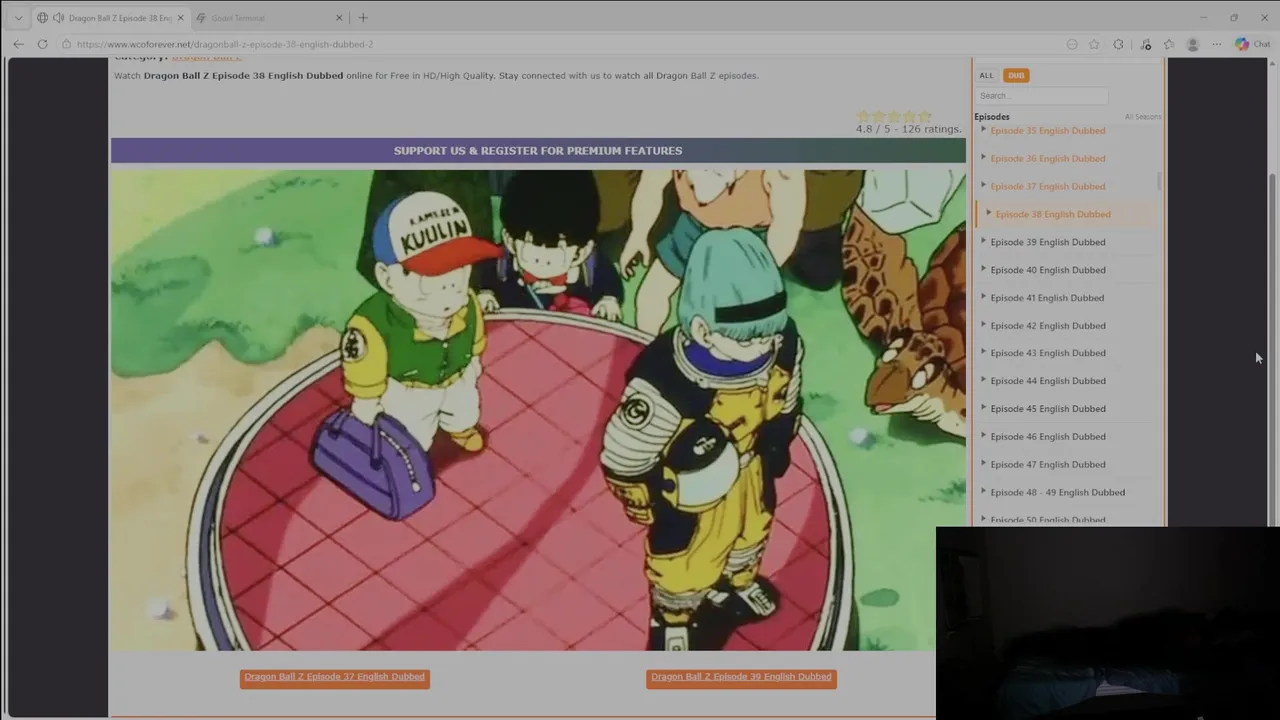The width and height of the screenshot is (1280, 720).
Task: Open Episode 45 English Dubbed
Action: click(x=1047, y=409)
